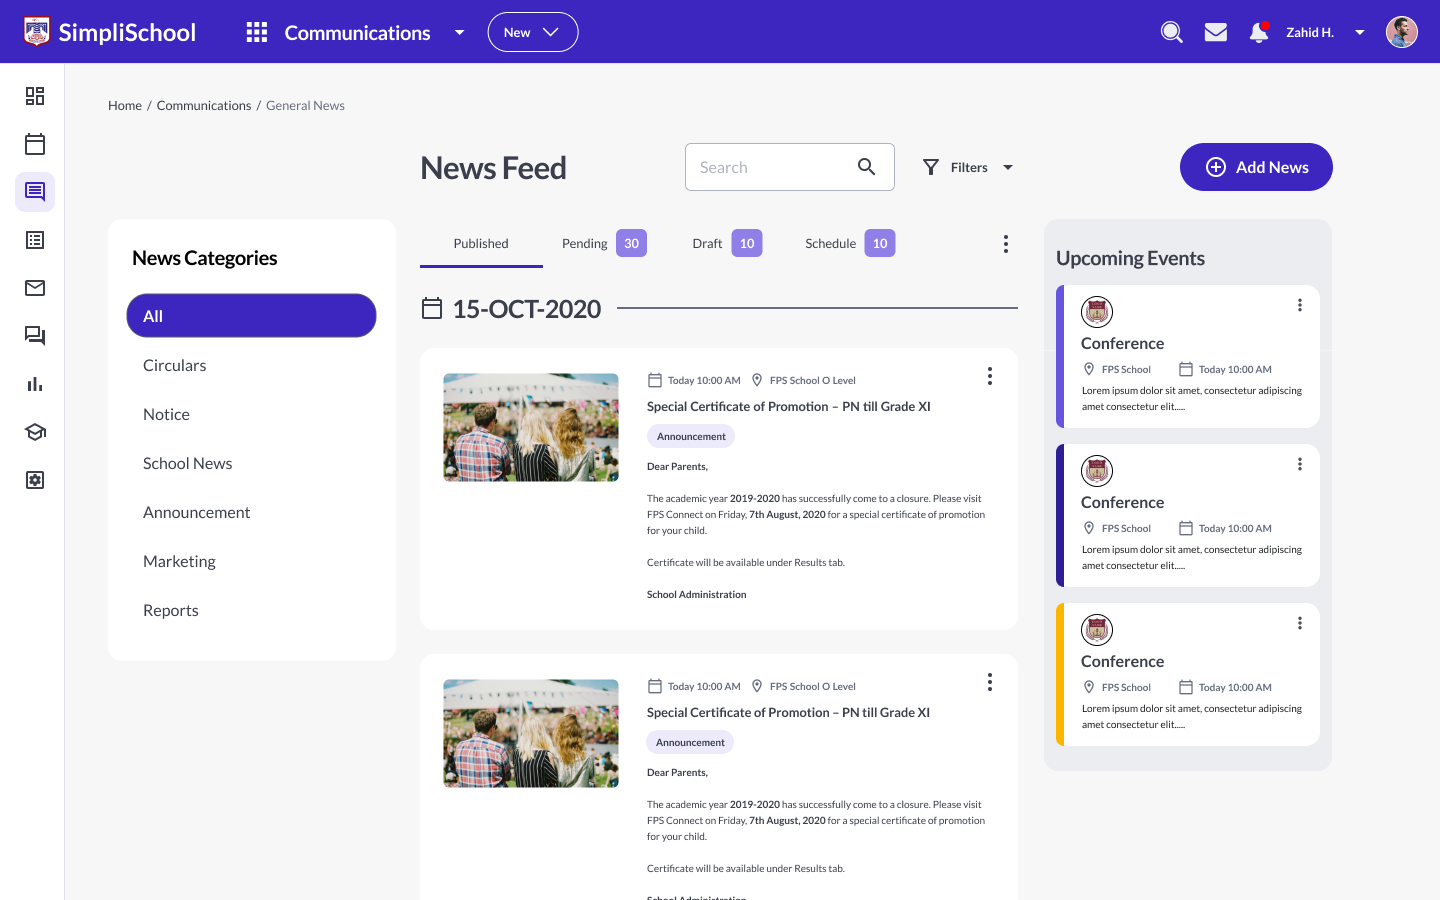Open the settings gear icon in sidebar
Viewport: 1440px width, 900px height.
click(x=35, y=480)
